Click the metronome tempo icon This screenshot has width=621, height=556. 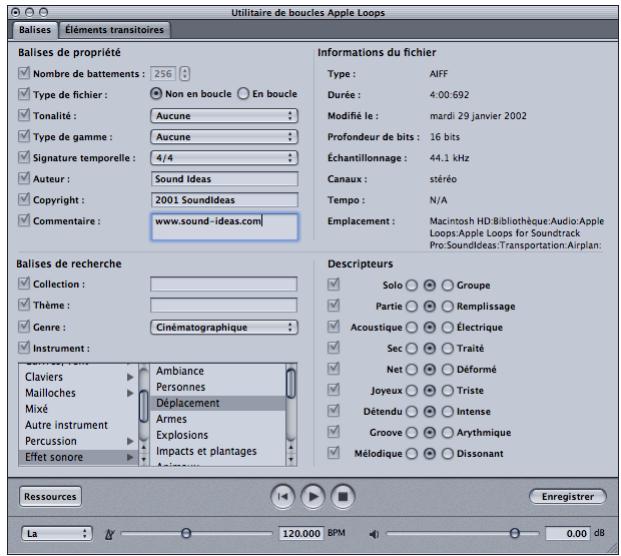pos(110,534)
